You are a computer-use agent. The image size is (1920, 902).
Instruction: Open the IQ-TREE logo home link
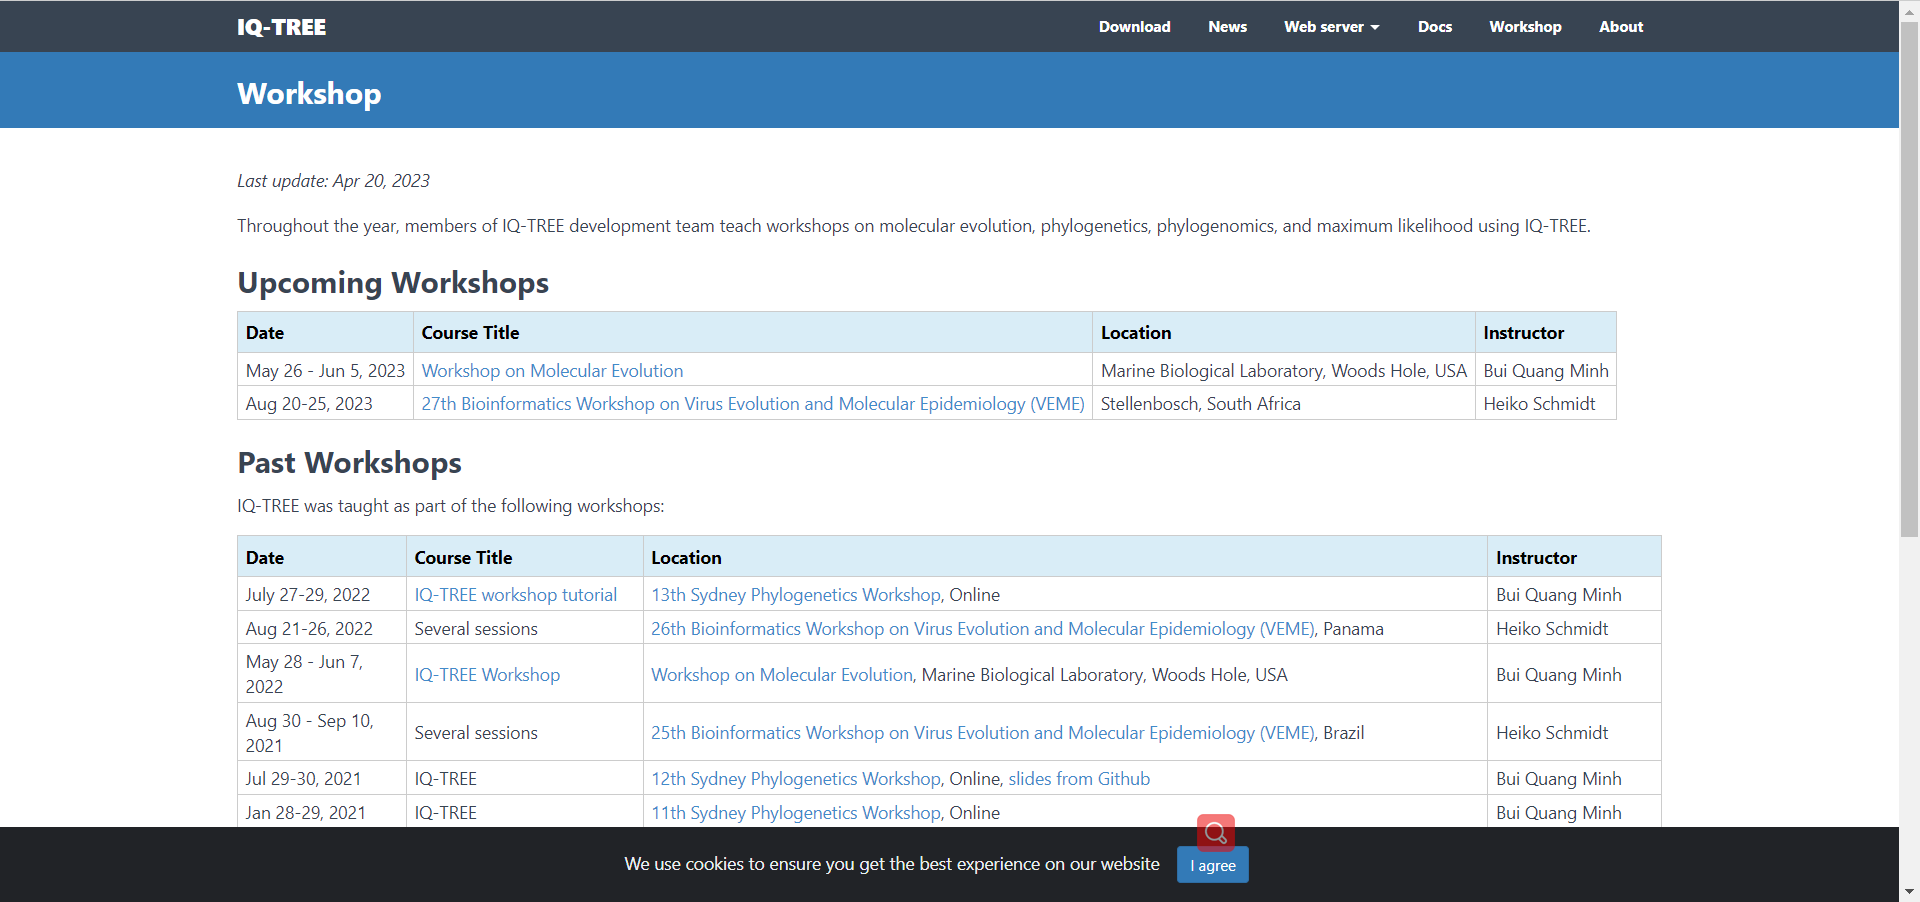tap(281, 27)
